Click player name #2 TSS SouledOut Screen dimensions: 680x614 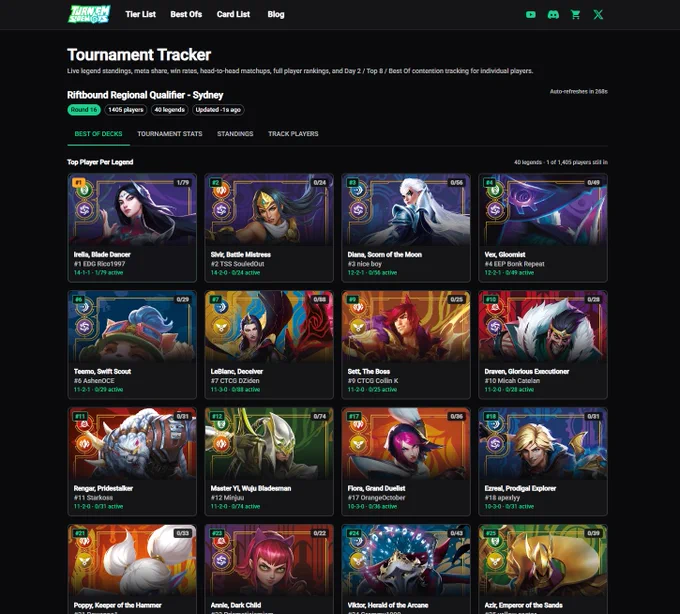[x=237, y=264]
